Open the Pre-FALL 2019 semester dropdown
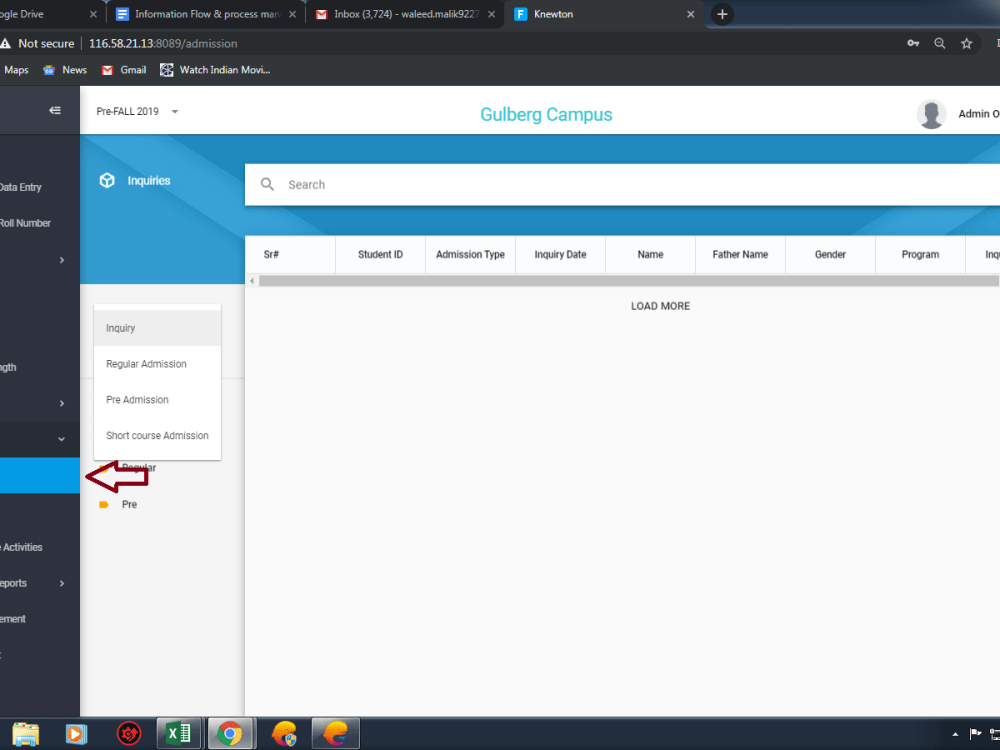 click(137, 111)
